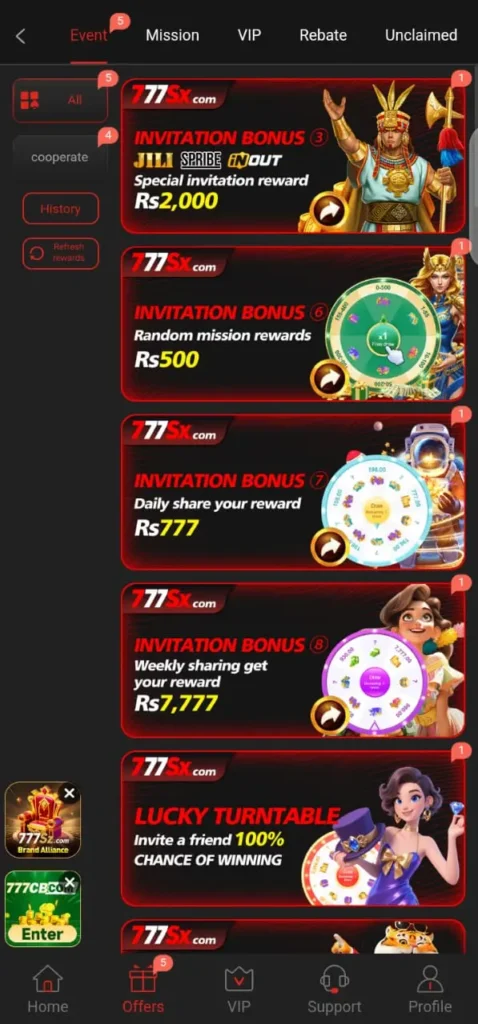Image resolution: width=478 pixels, height=1024 pixels.
Task: Switch to the Mission tab
Action: click(x=172, y=35)
